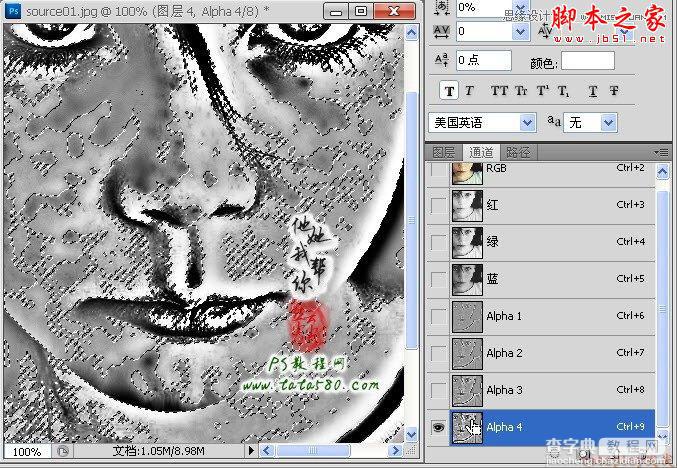Show visibility of Alpha 2 channel
The height and width of the screenshot is (468, 677).
439,354
